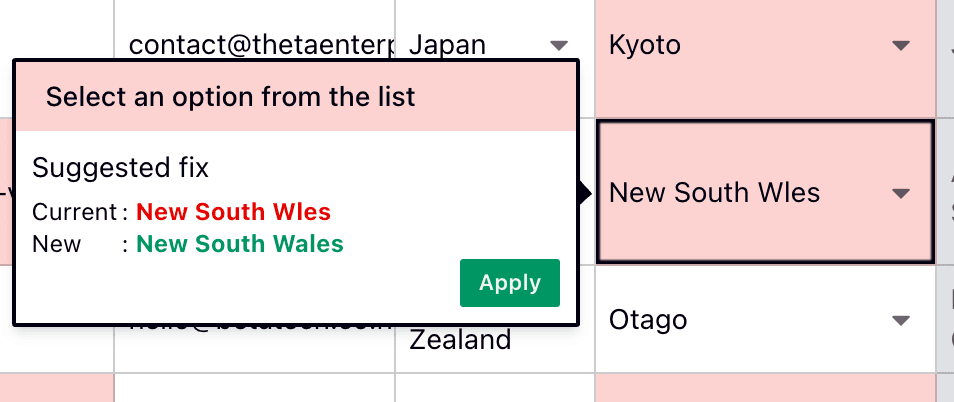Open the Japan country dropdown arrow
The height and width of the screenshot is (402, 954).
pos(559,45)
